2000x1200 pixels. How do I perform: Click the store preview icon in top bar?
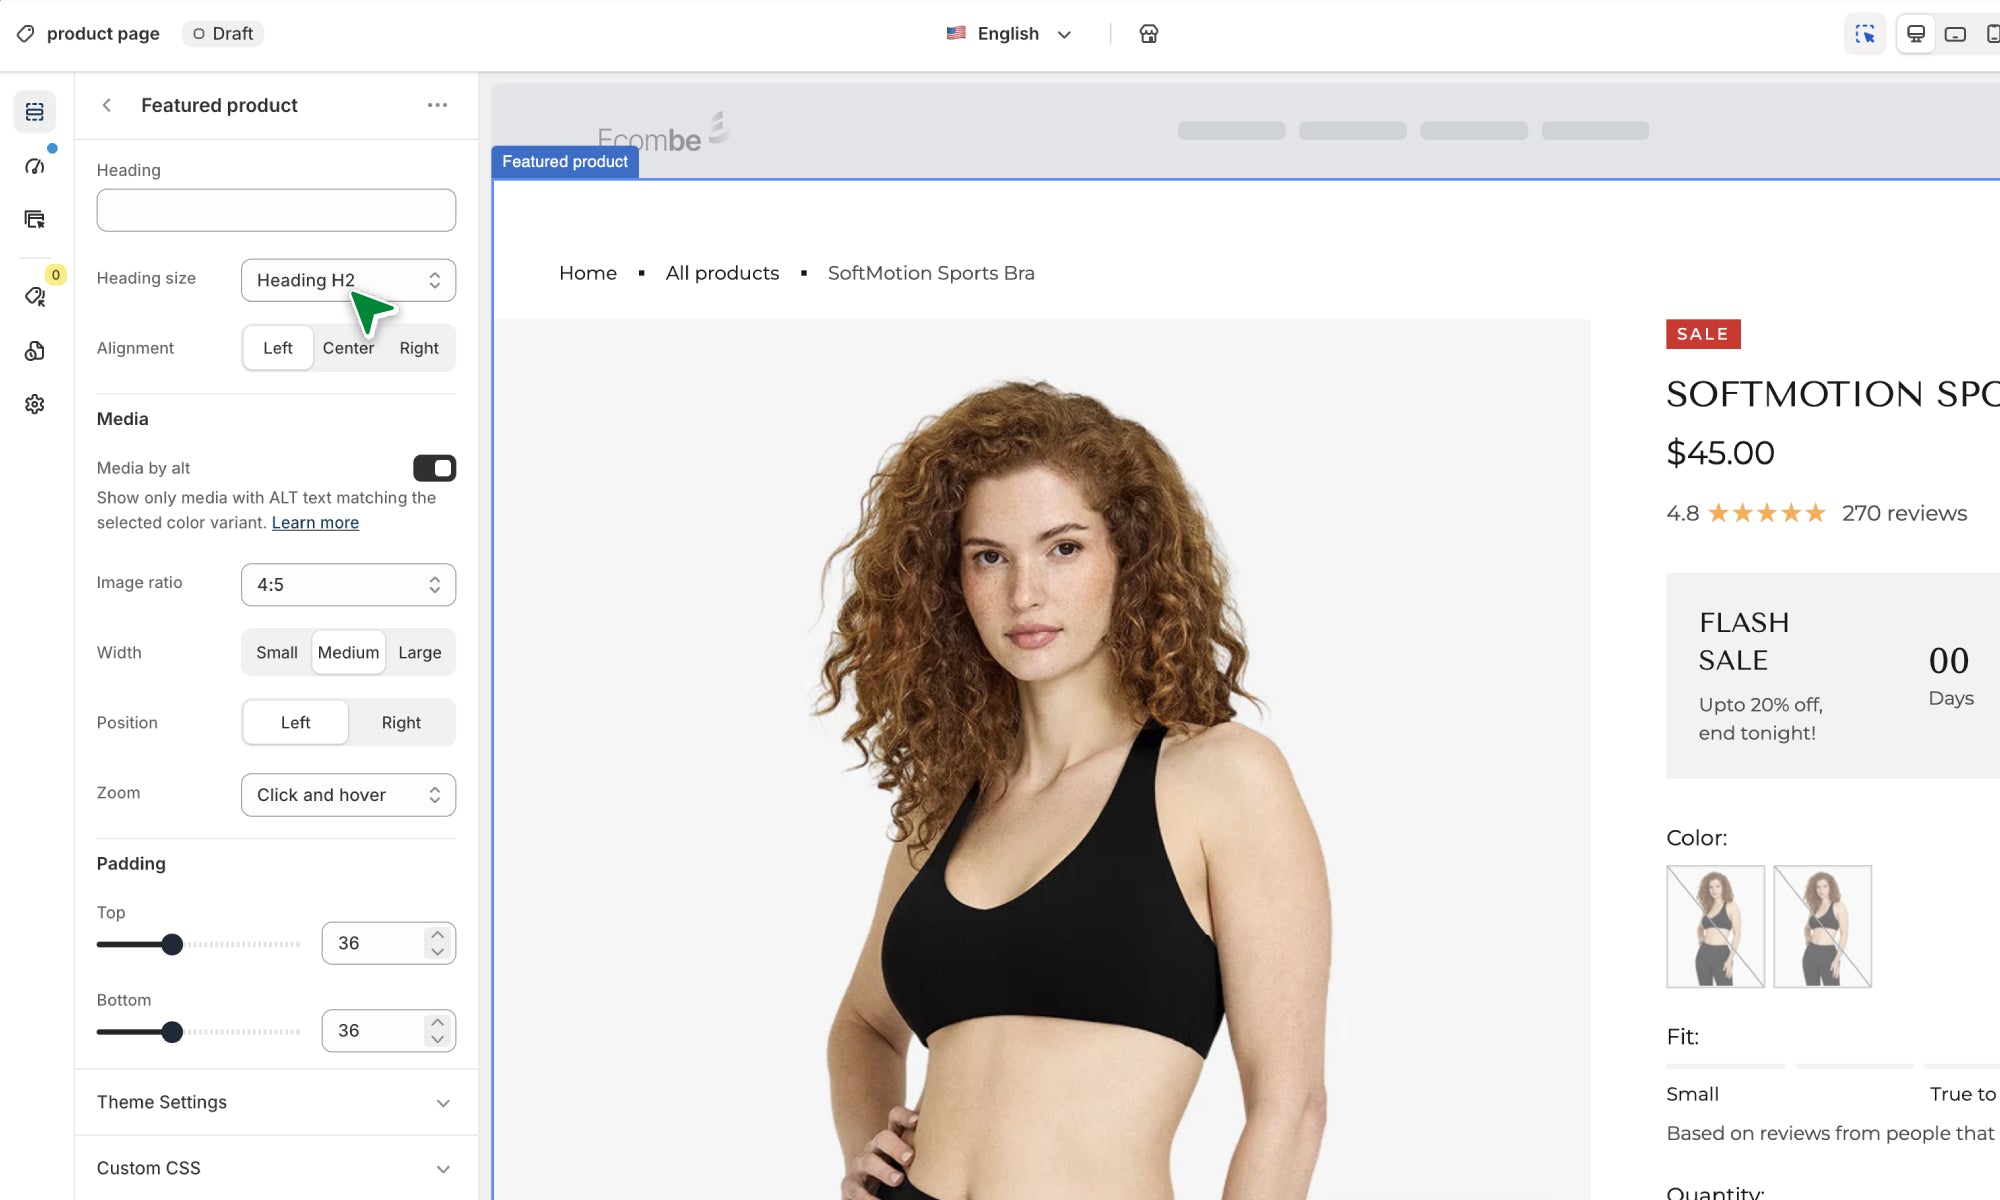point(1148,34)
